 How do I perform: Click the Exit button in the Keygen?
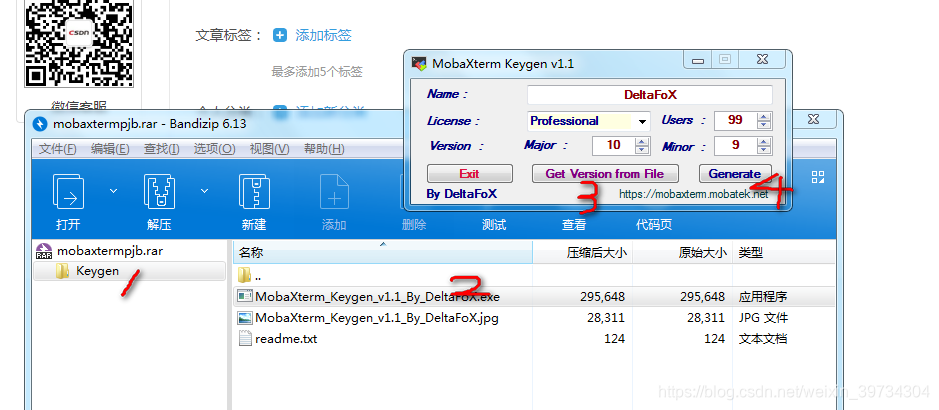pos(470,174)
